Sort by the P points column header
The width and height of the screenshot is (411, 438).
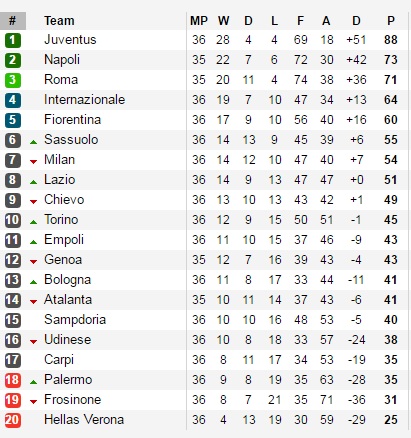click(391, 21)
